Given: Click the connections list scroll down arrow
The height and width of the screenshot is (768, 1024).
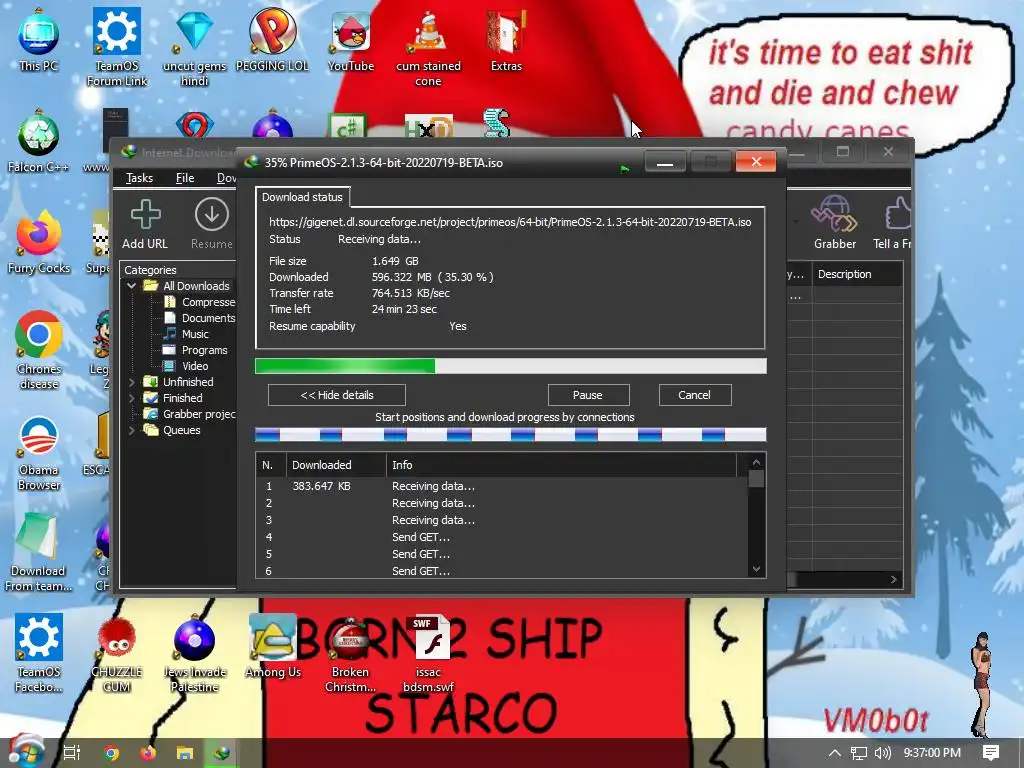Looking at the screenshot, I should [756, 569].
